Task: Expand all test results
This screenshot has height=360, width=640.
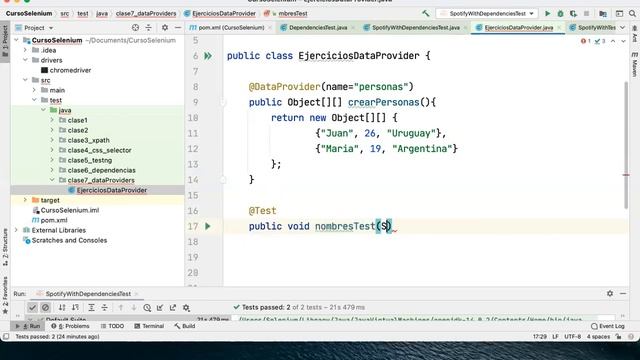Action: click(x=91, y=307)
